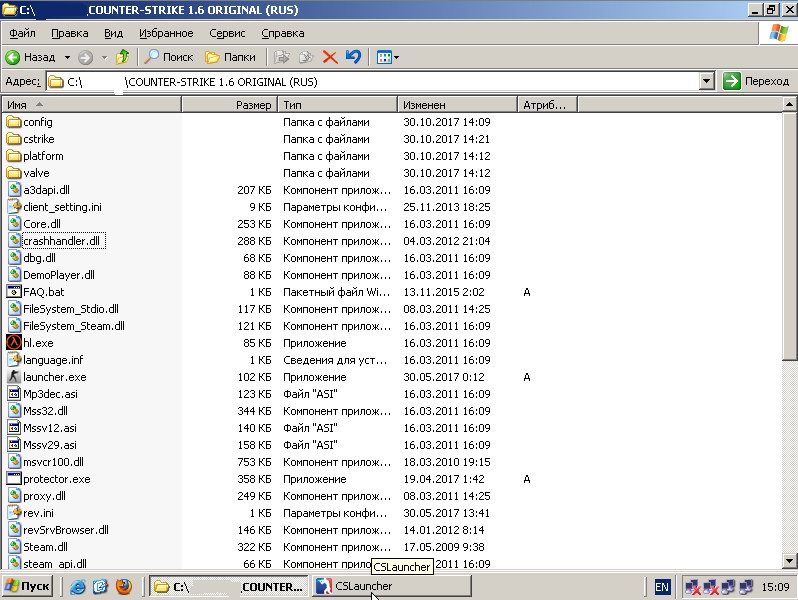The width and height of the screenshot is (798, 600).
Task: Open the Пуск Start button
Action: [27, 587]
